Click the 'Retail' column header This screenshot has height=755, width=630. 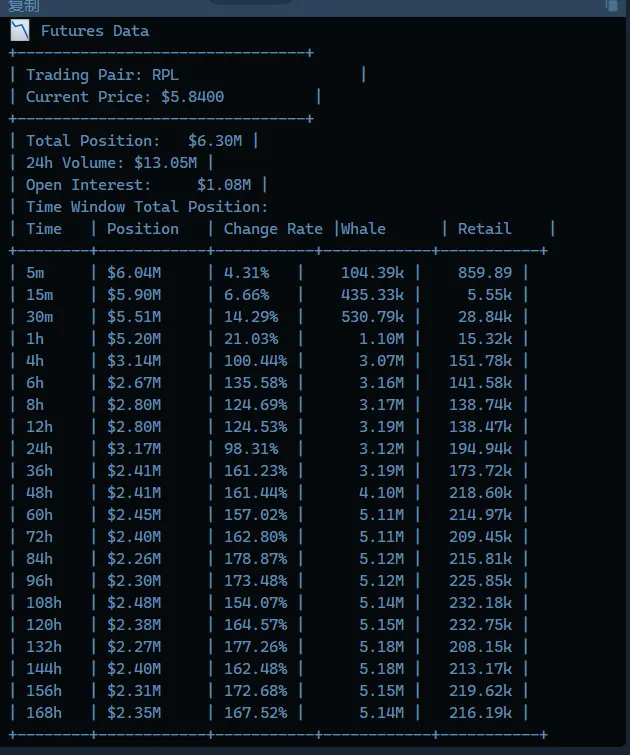point(485,229)
